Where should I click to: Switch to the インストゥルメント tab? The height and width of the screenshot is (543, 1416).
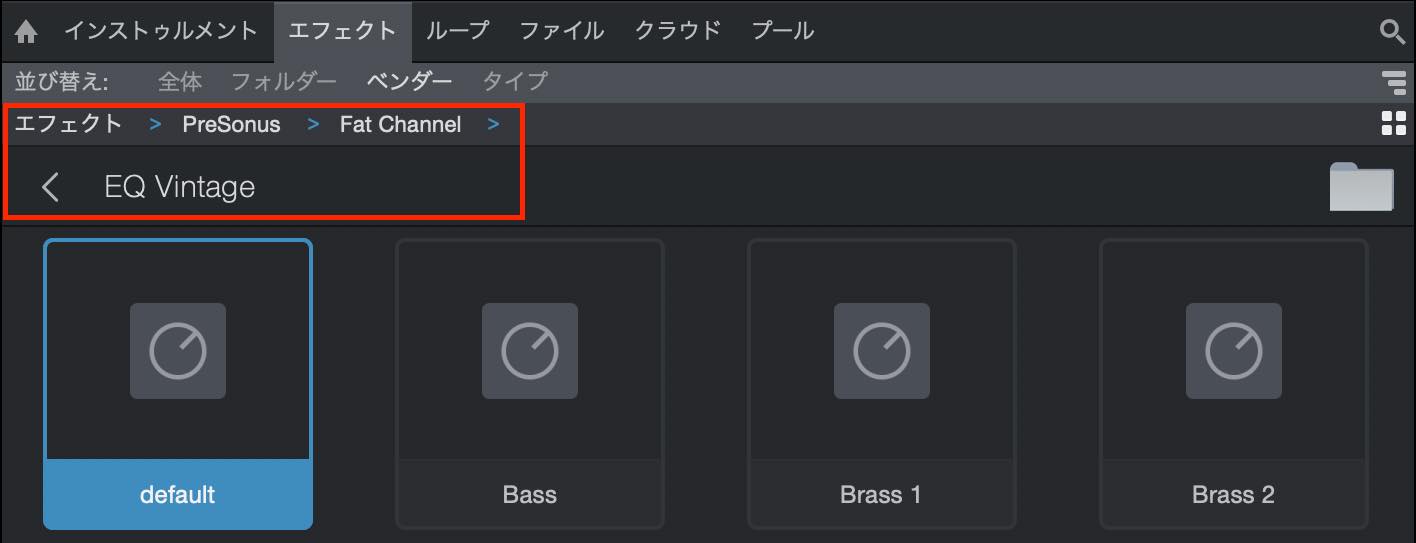click(161, 31)
